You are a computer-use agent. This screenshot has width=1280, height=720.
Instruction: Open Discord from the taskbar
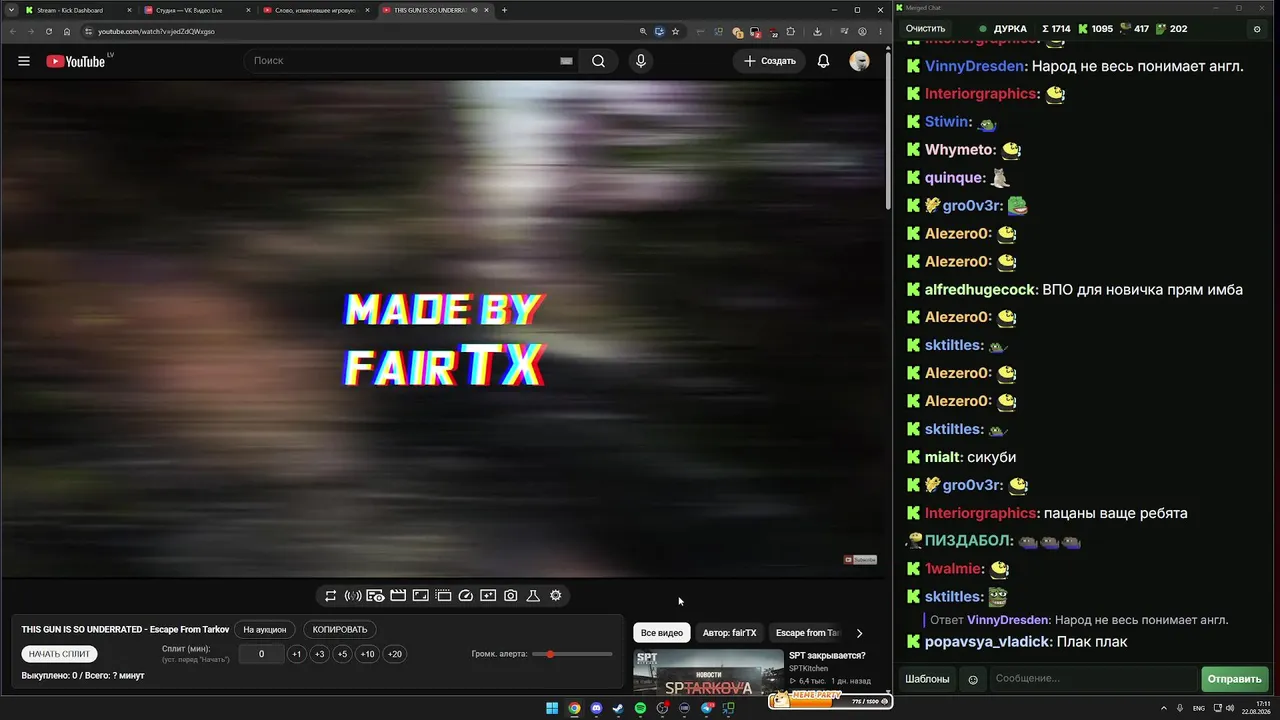point(596,709)
